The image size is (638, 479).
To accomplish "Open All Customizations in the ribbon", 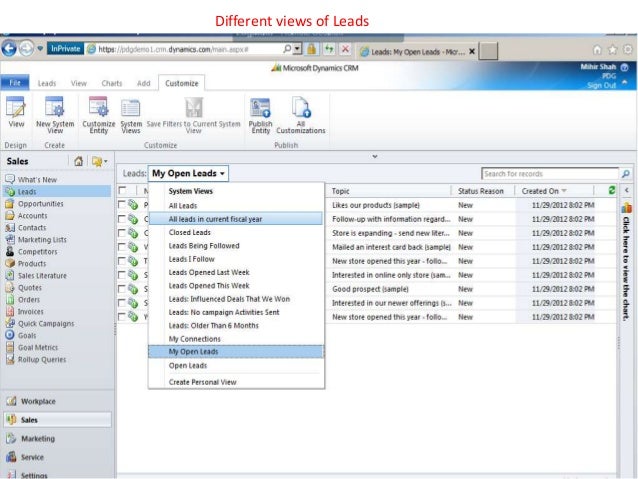I will [x=300, y=113].
